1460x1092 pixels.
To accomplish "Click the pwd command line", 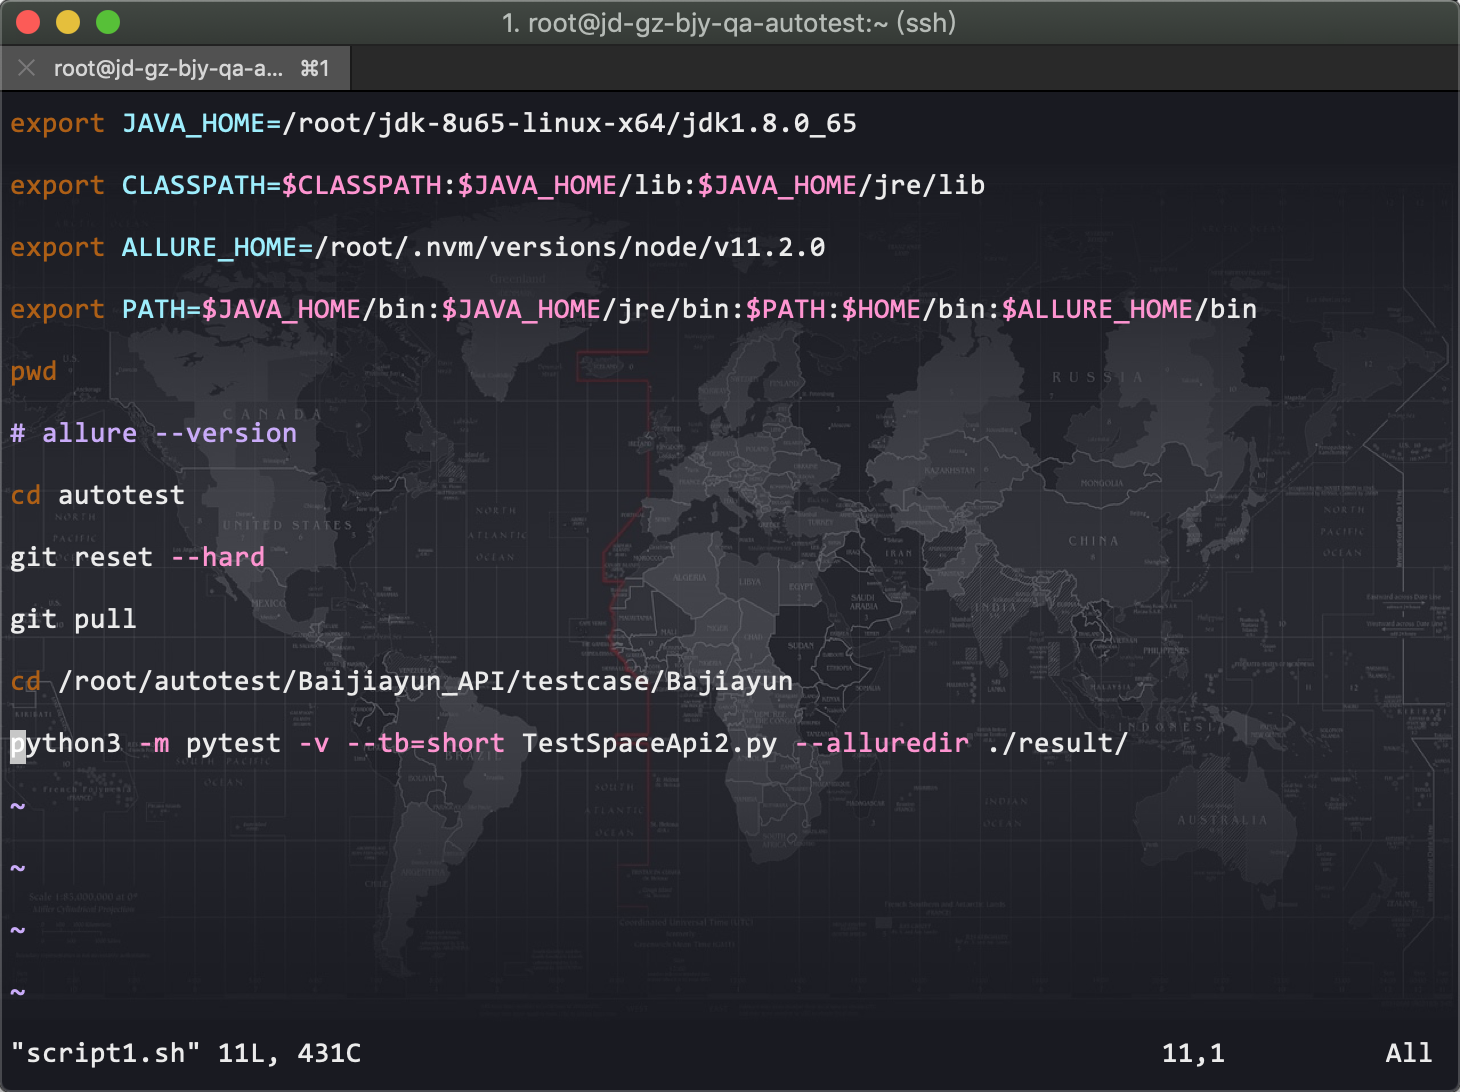I will (x=34, y=372).
